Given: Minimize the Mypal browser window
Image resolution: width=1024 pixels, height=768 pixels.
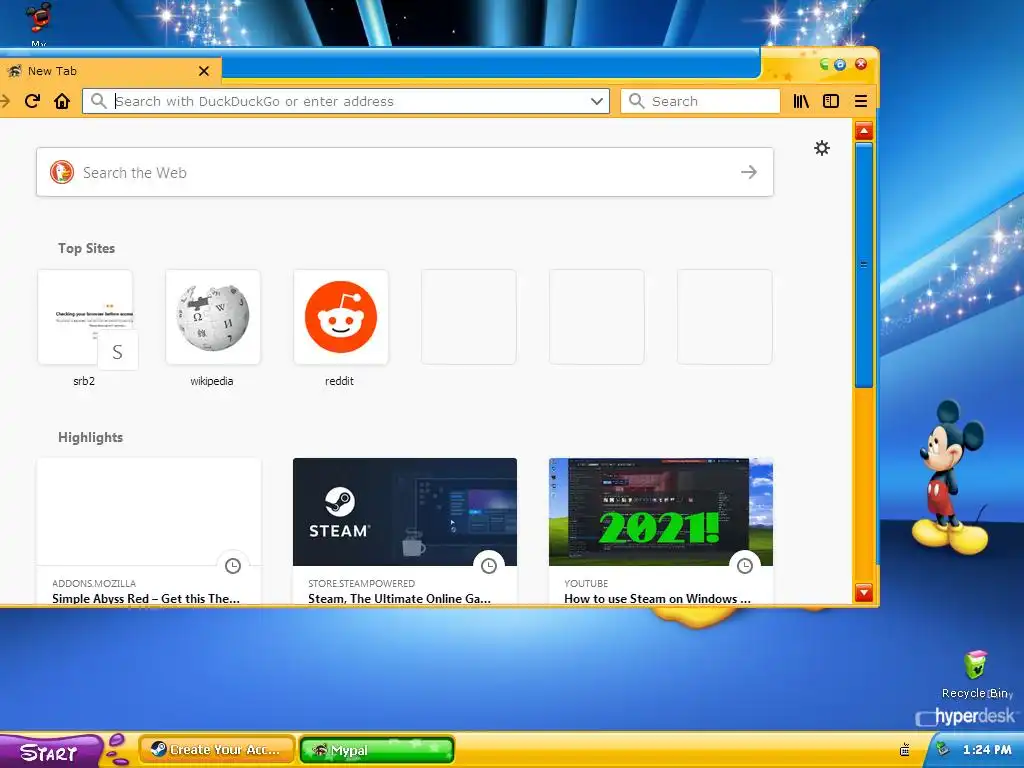Looking at the screenshot, I should pos(825,64).
